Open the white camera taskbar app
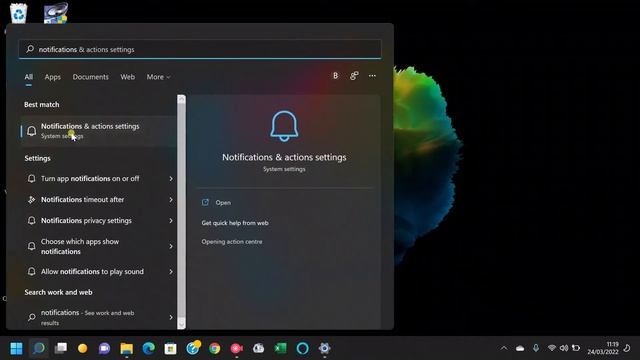The height and width of the screenshot is (360, 640). [x=258, y=348]
